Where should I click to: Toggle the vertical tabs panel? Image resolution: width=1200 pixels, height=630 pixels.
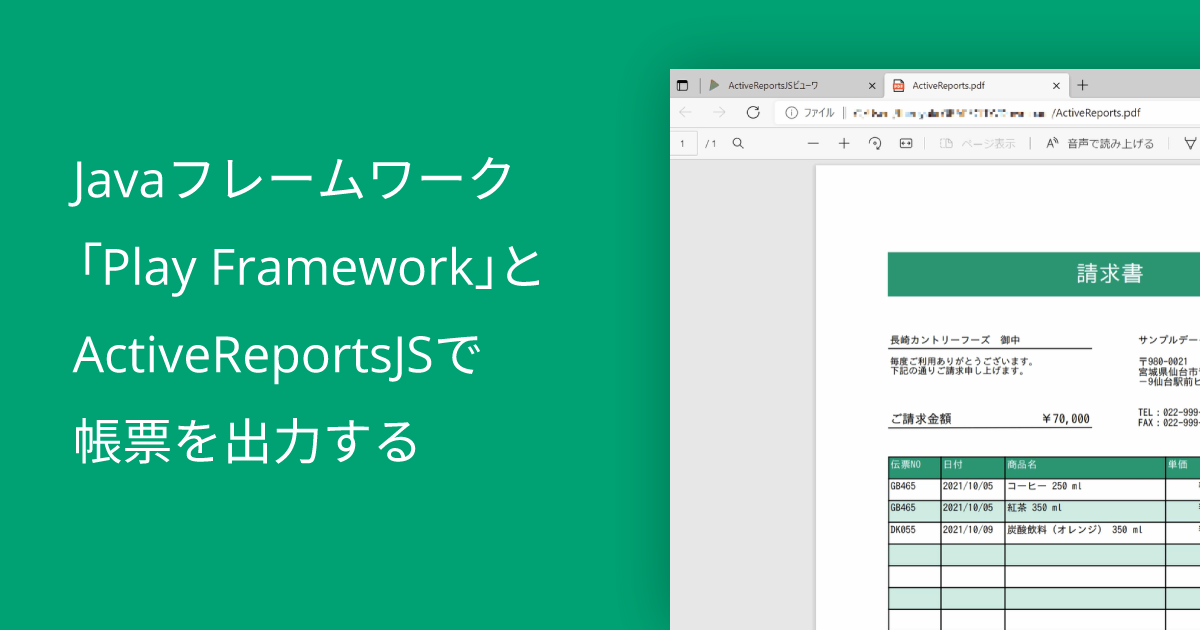[683, 85]
